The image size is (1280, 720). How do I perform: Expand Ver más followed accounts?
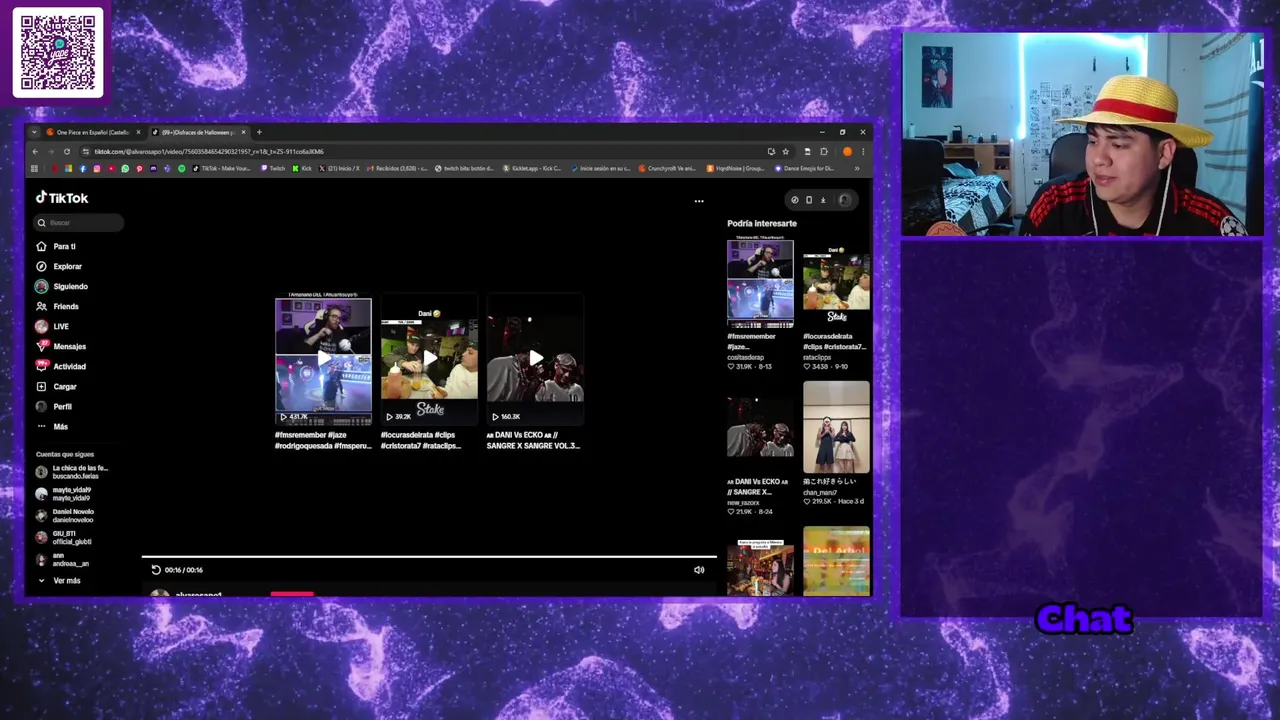[59, 580]
